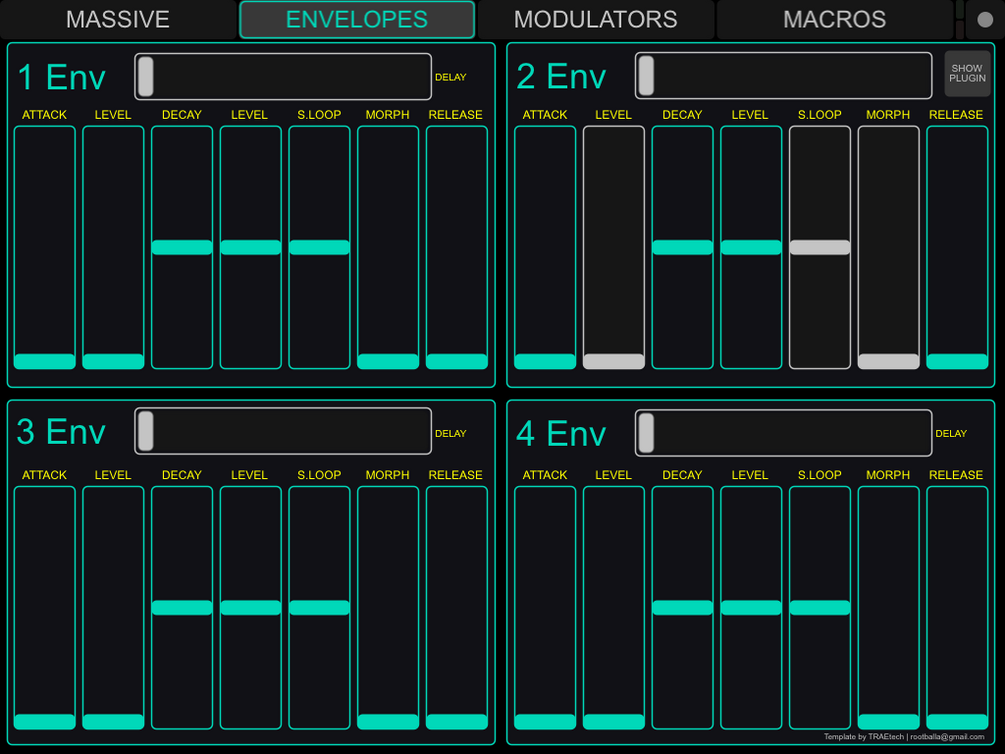The image size is (1005, 754).
Task: Click the 3 Env S.LOOP fader
Action: point(319,608)
